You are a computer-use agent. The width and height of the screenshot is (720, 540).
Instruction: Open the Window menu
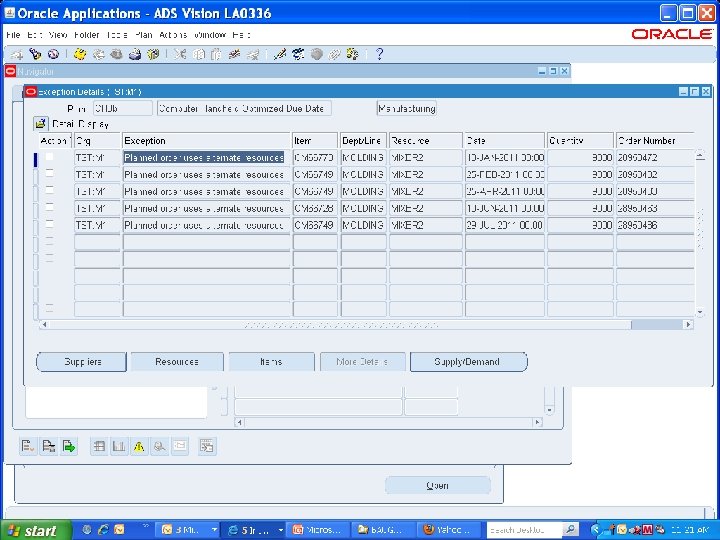(210, 35)
